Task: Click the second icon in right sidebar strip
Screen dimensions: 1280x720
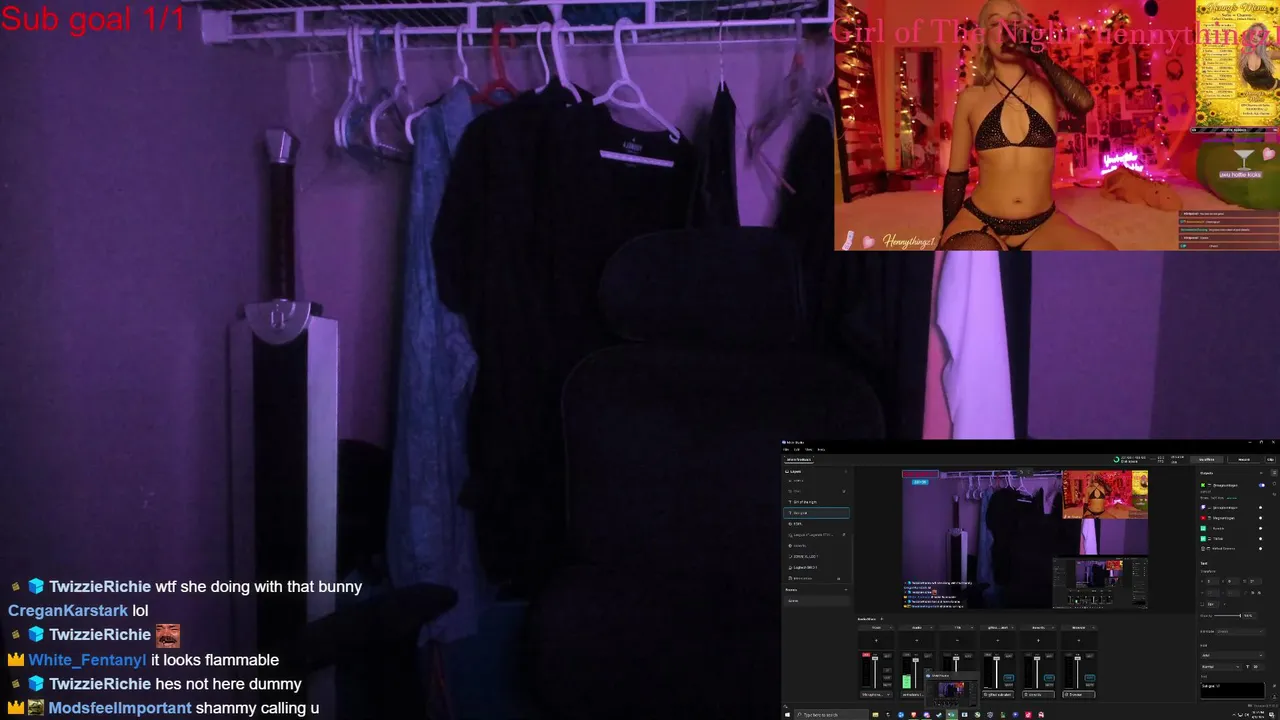Action: point(1274,484)
